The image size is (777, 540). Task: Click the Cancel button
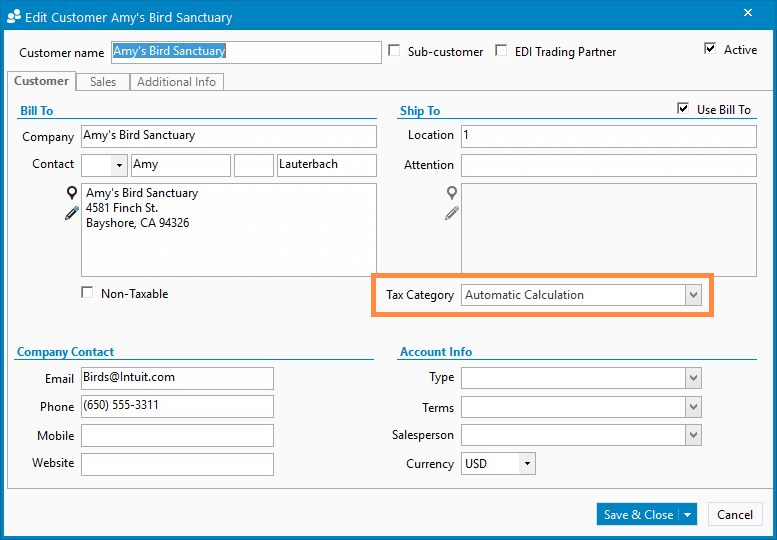[735, 515]
